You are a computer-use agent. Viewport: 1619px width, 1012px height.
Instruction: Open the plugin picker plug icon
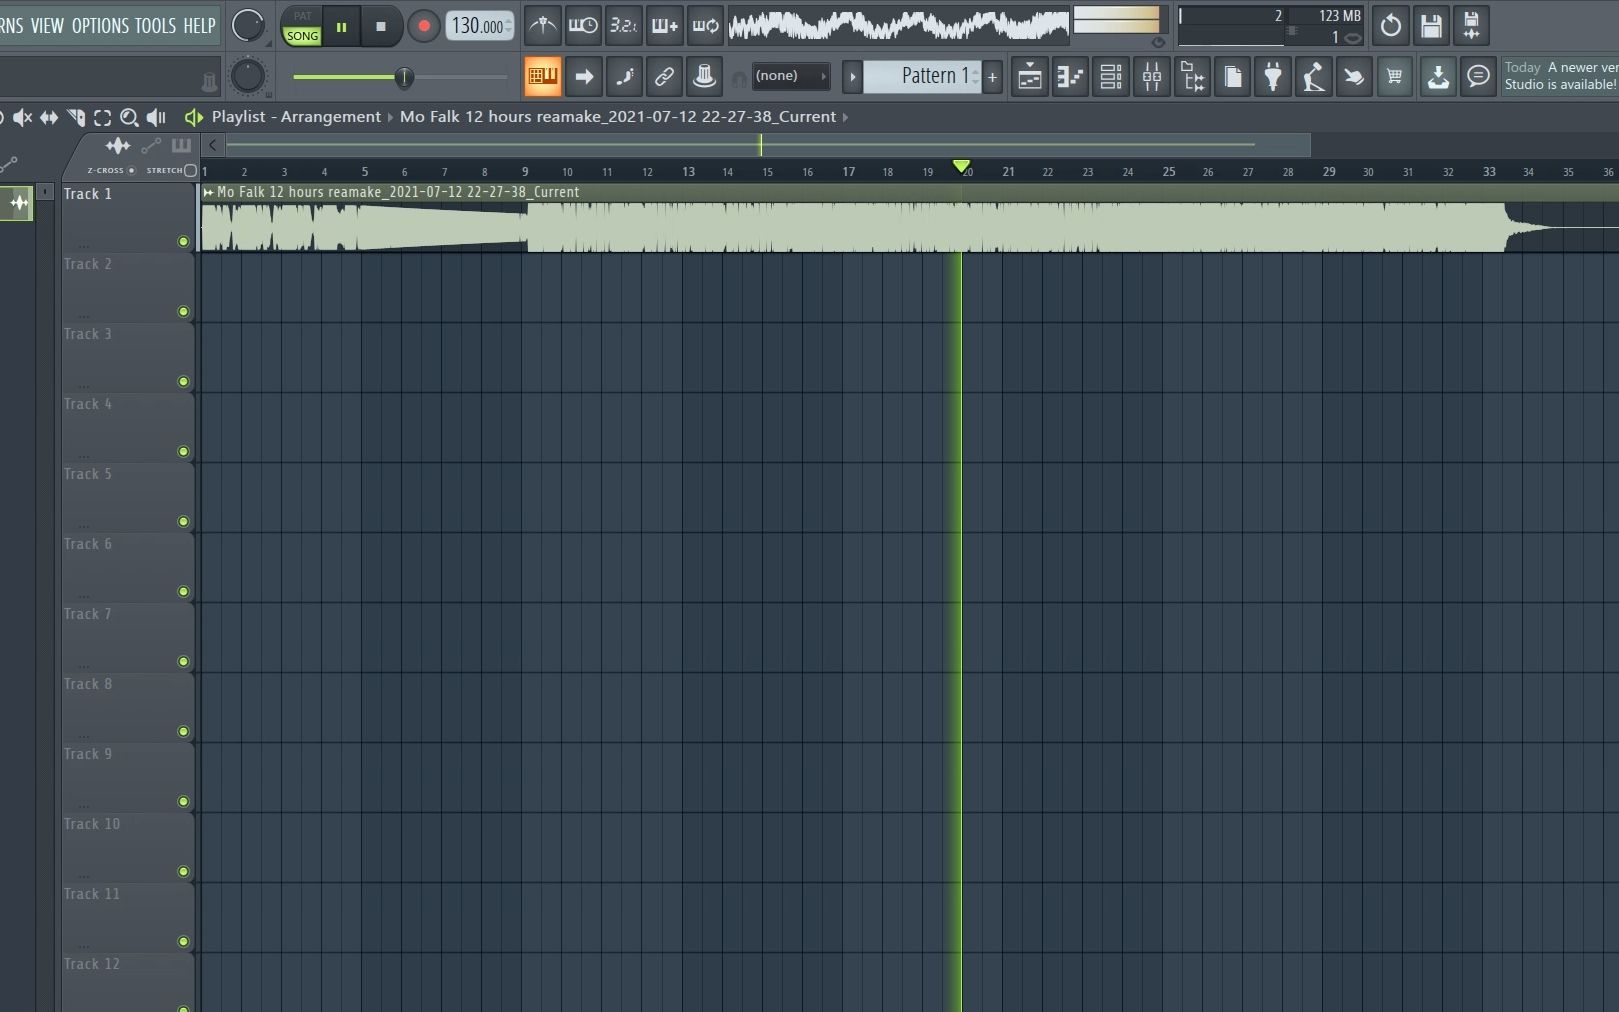coord(1273,77)
